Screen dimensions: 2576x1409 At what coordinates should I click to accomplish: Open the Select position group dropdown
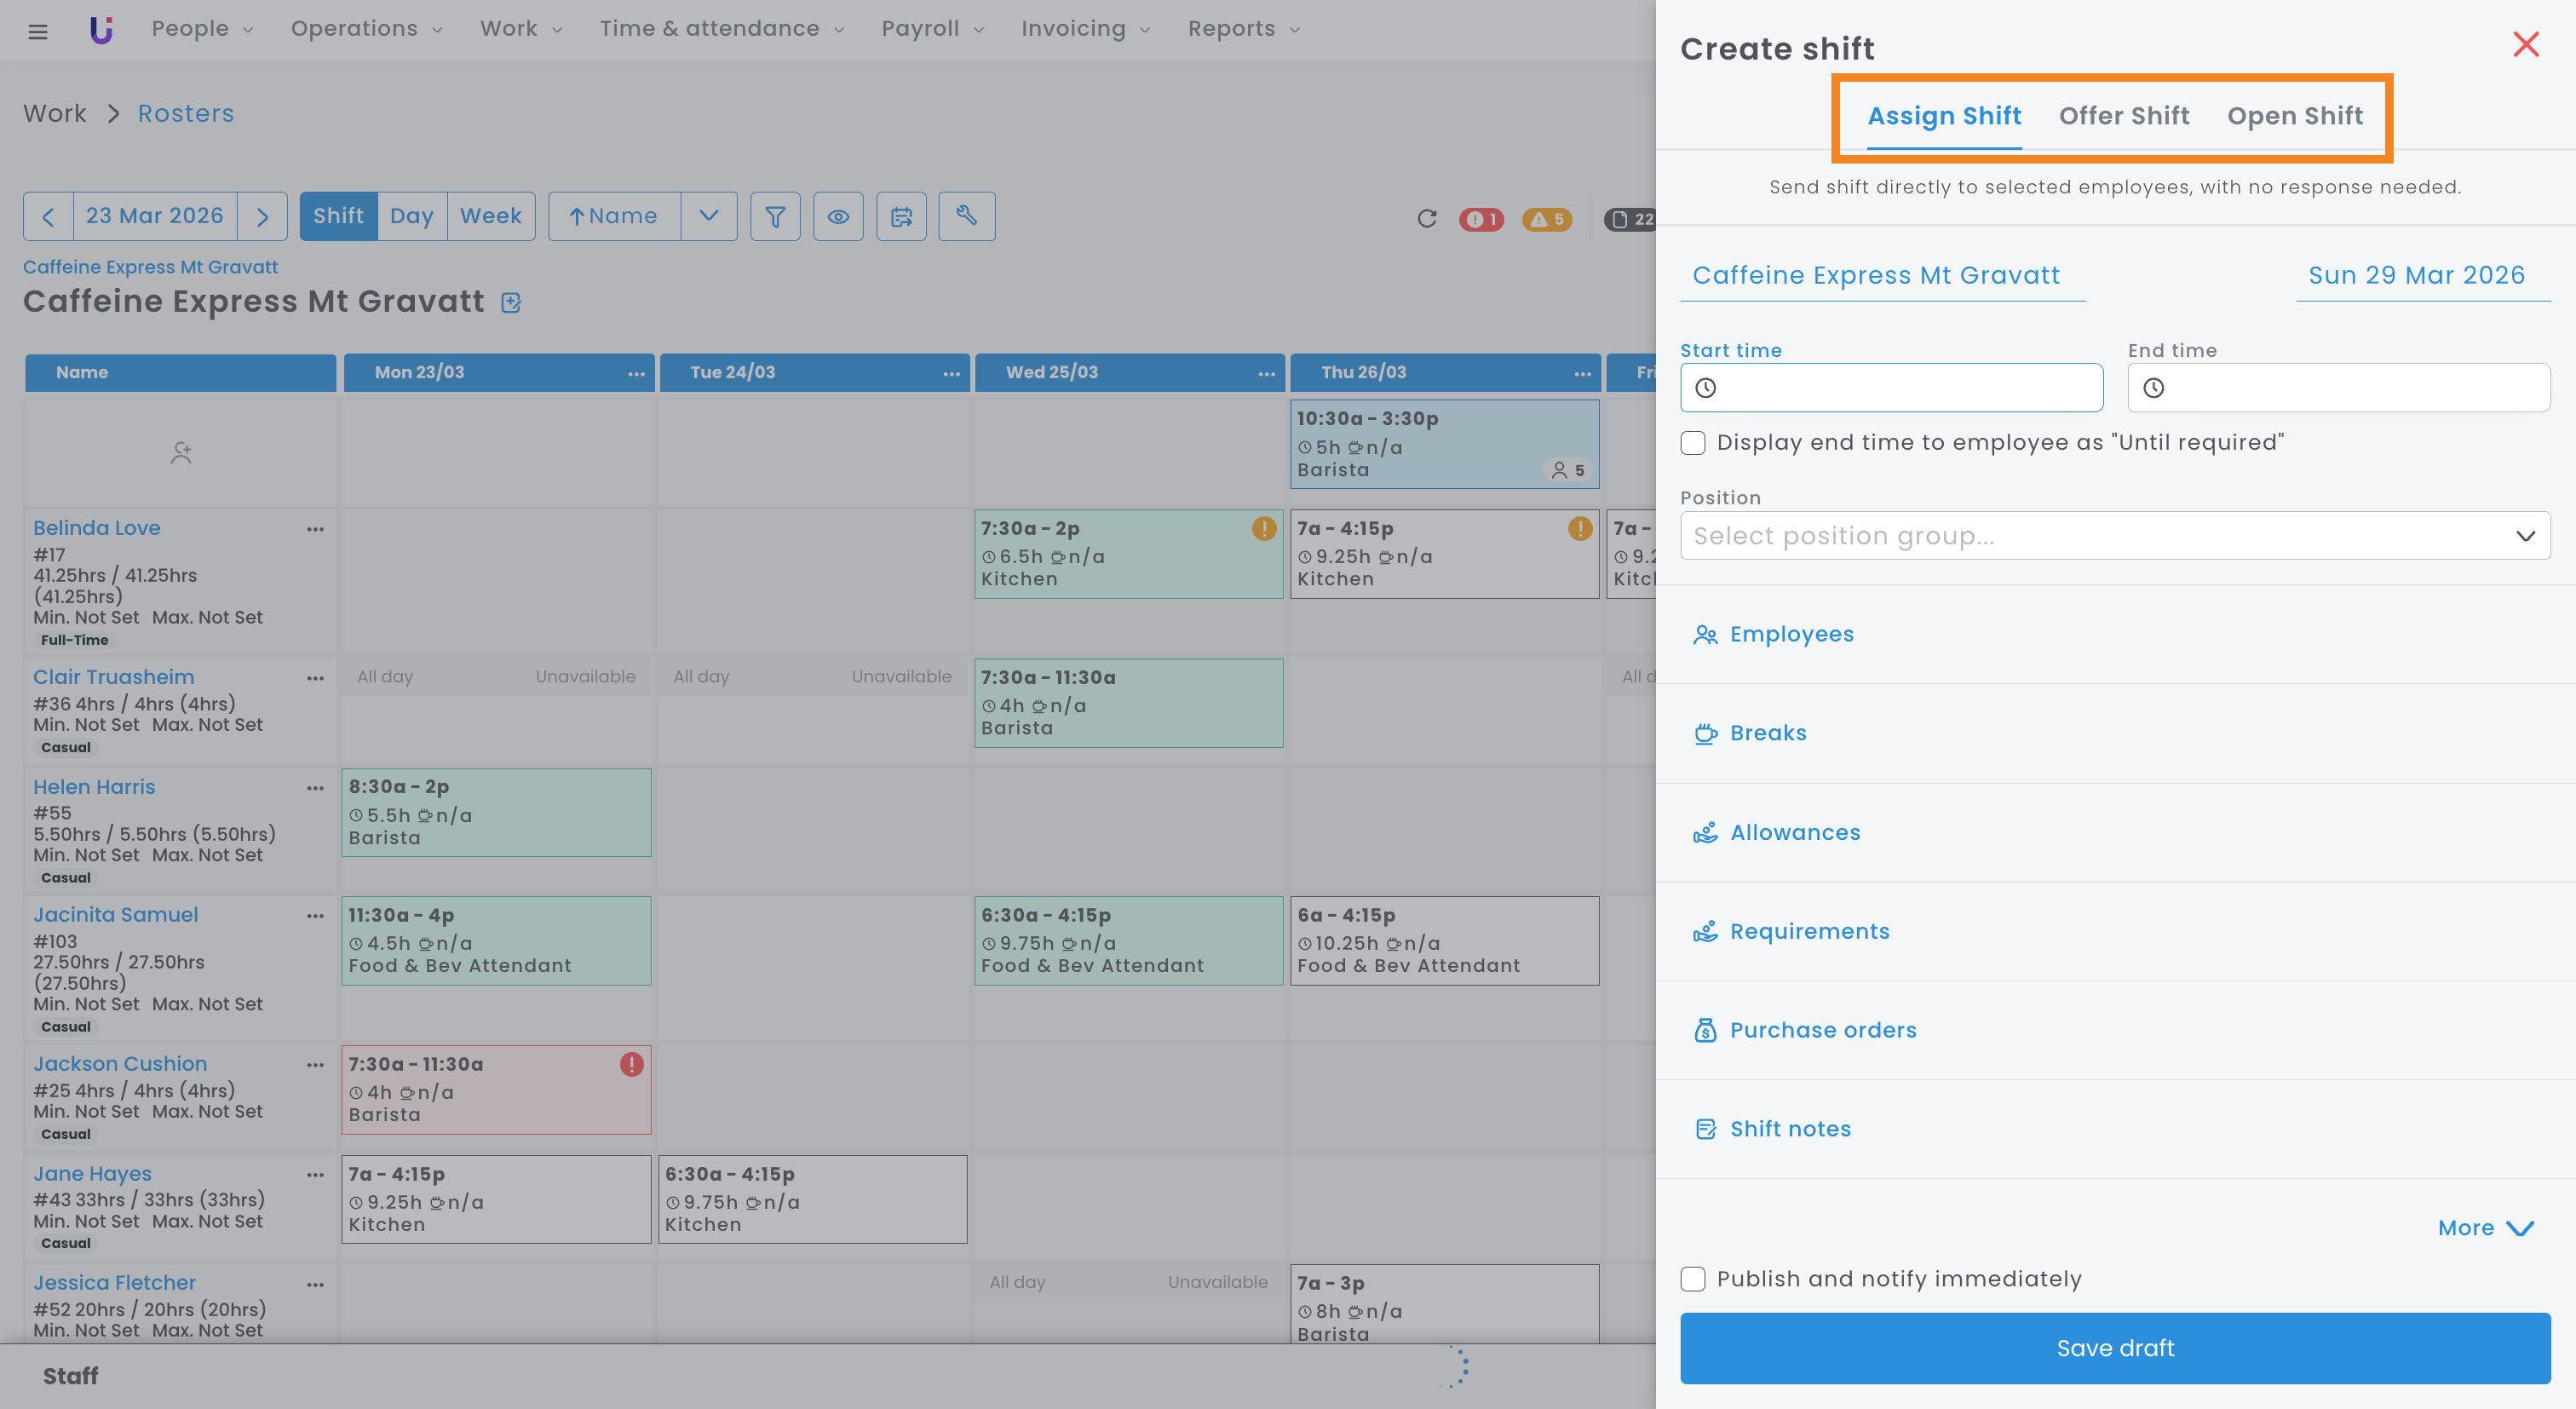(x=2114, y=536)
